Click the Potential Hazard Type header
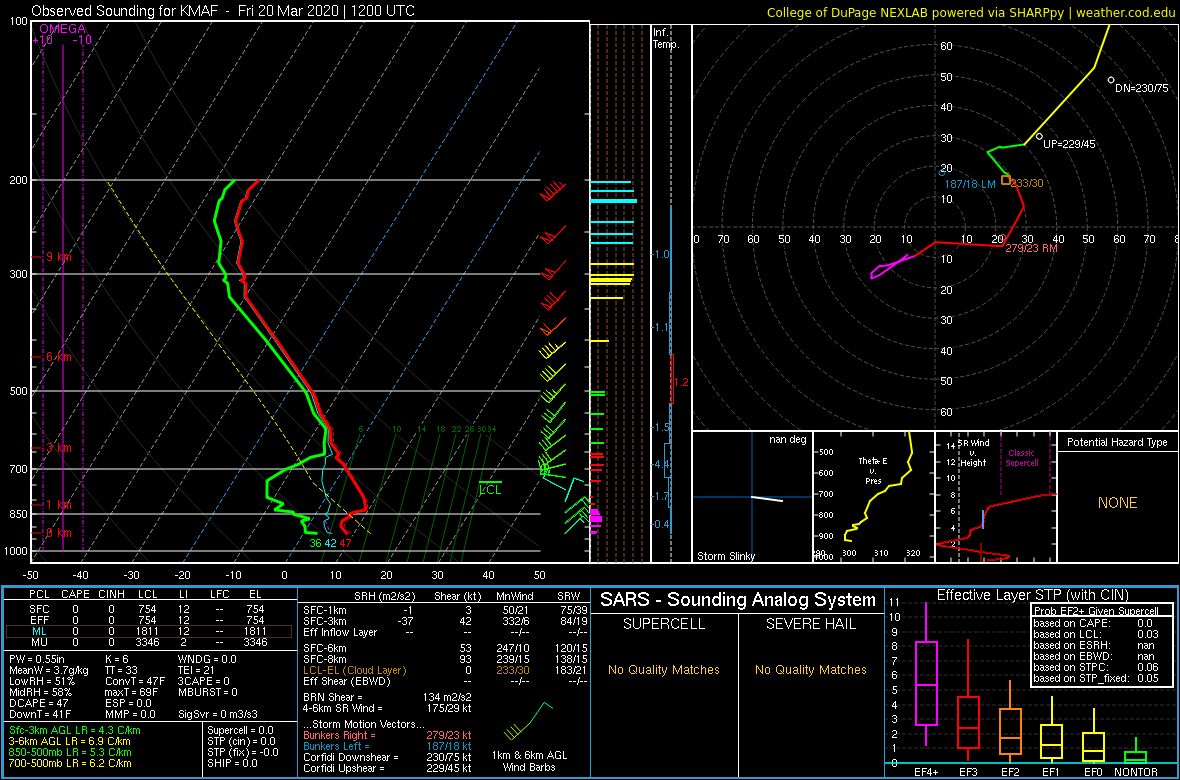 [1117, 442]
